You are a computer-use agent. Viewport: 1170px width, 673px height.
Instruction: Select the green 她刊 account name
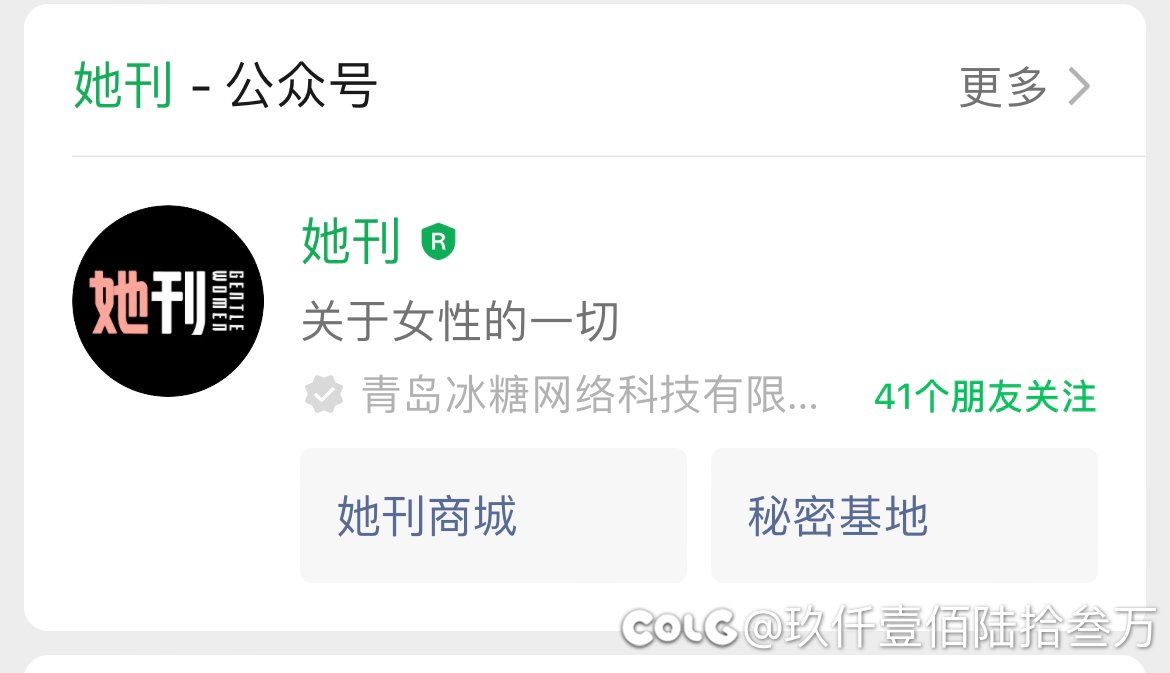point(351,241)
